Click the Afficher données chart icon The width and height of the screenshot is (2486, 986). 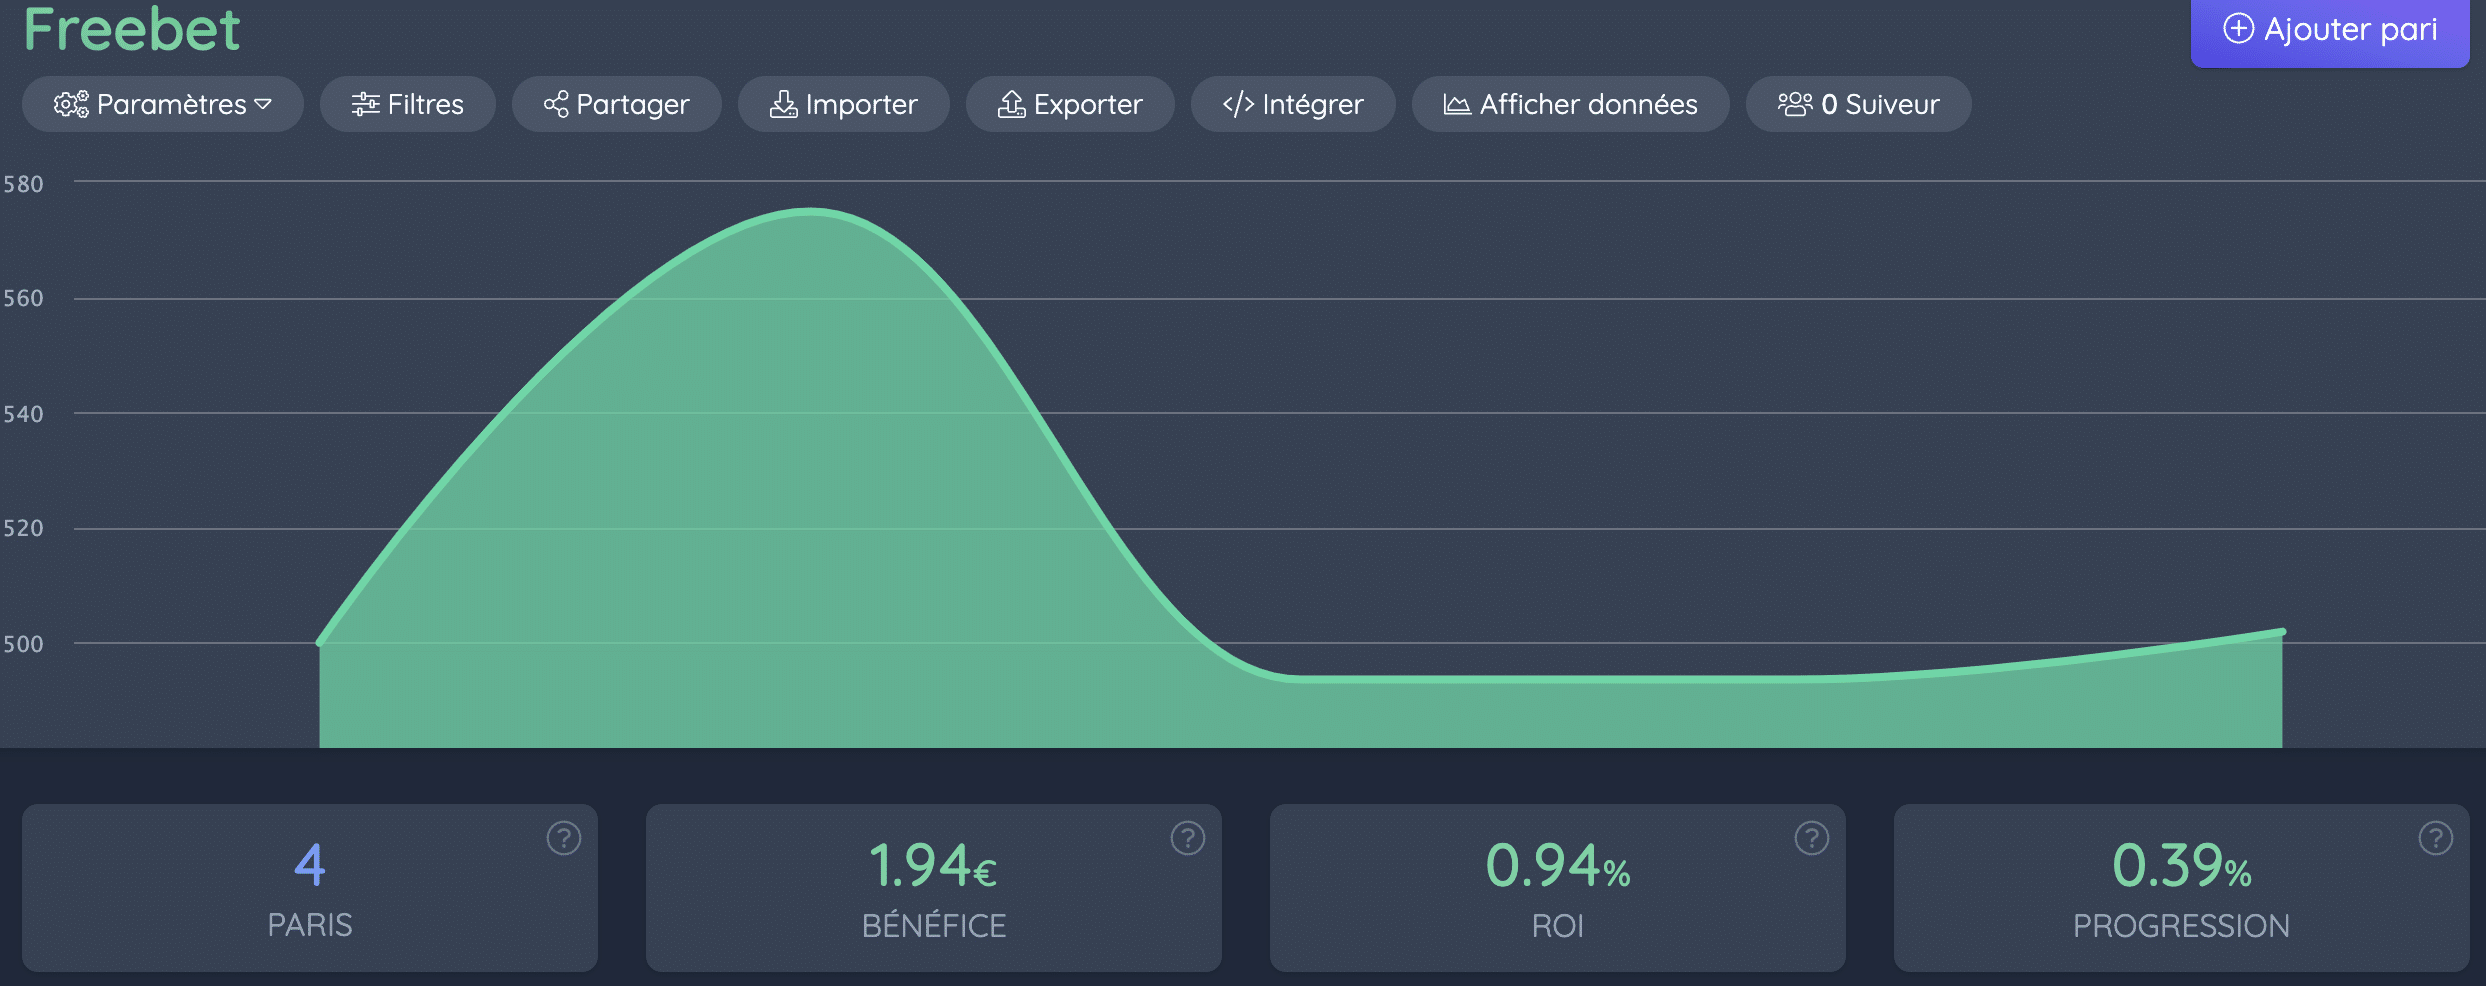pos(1457,104)
